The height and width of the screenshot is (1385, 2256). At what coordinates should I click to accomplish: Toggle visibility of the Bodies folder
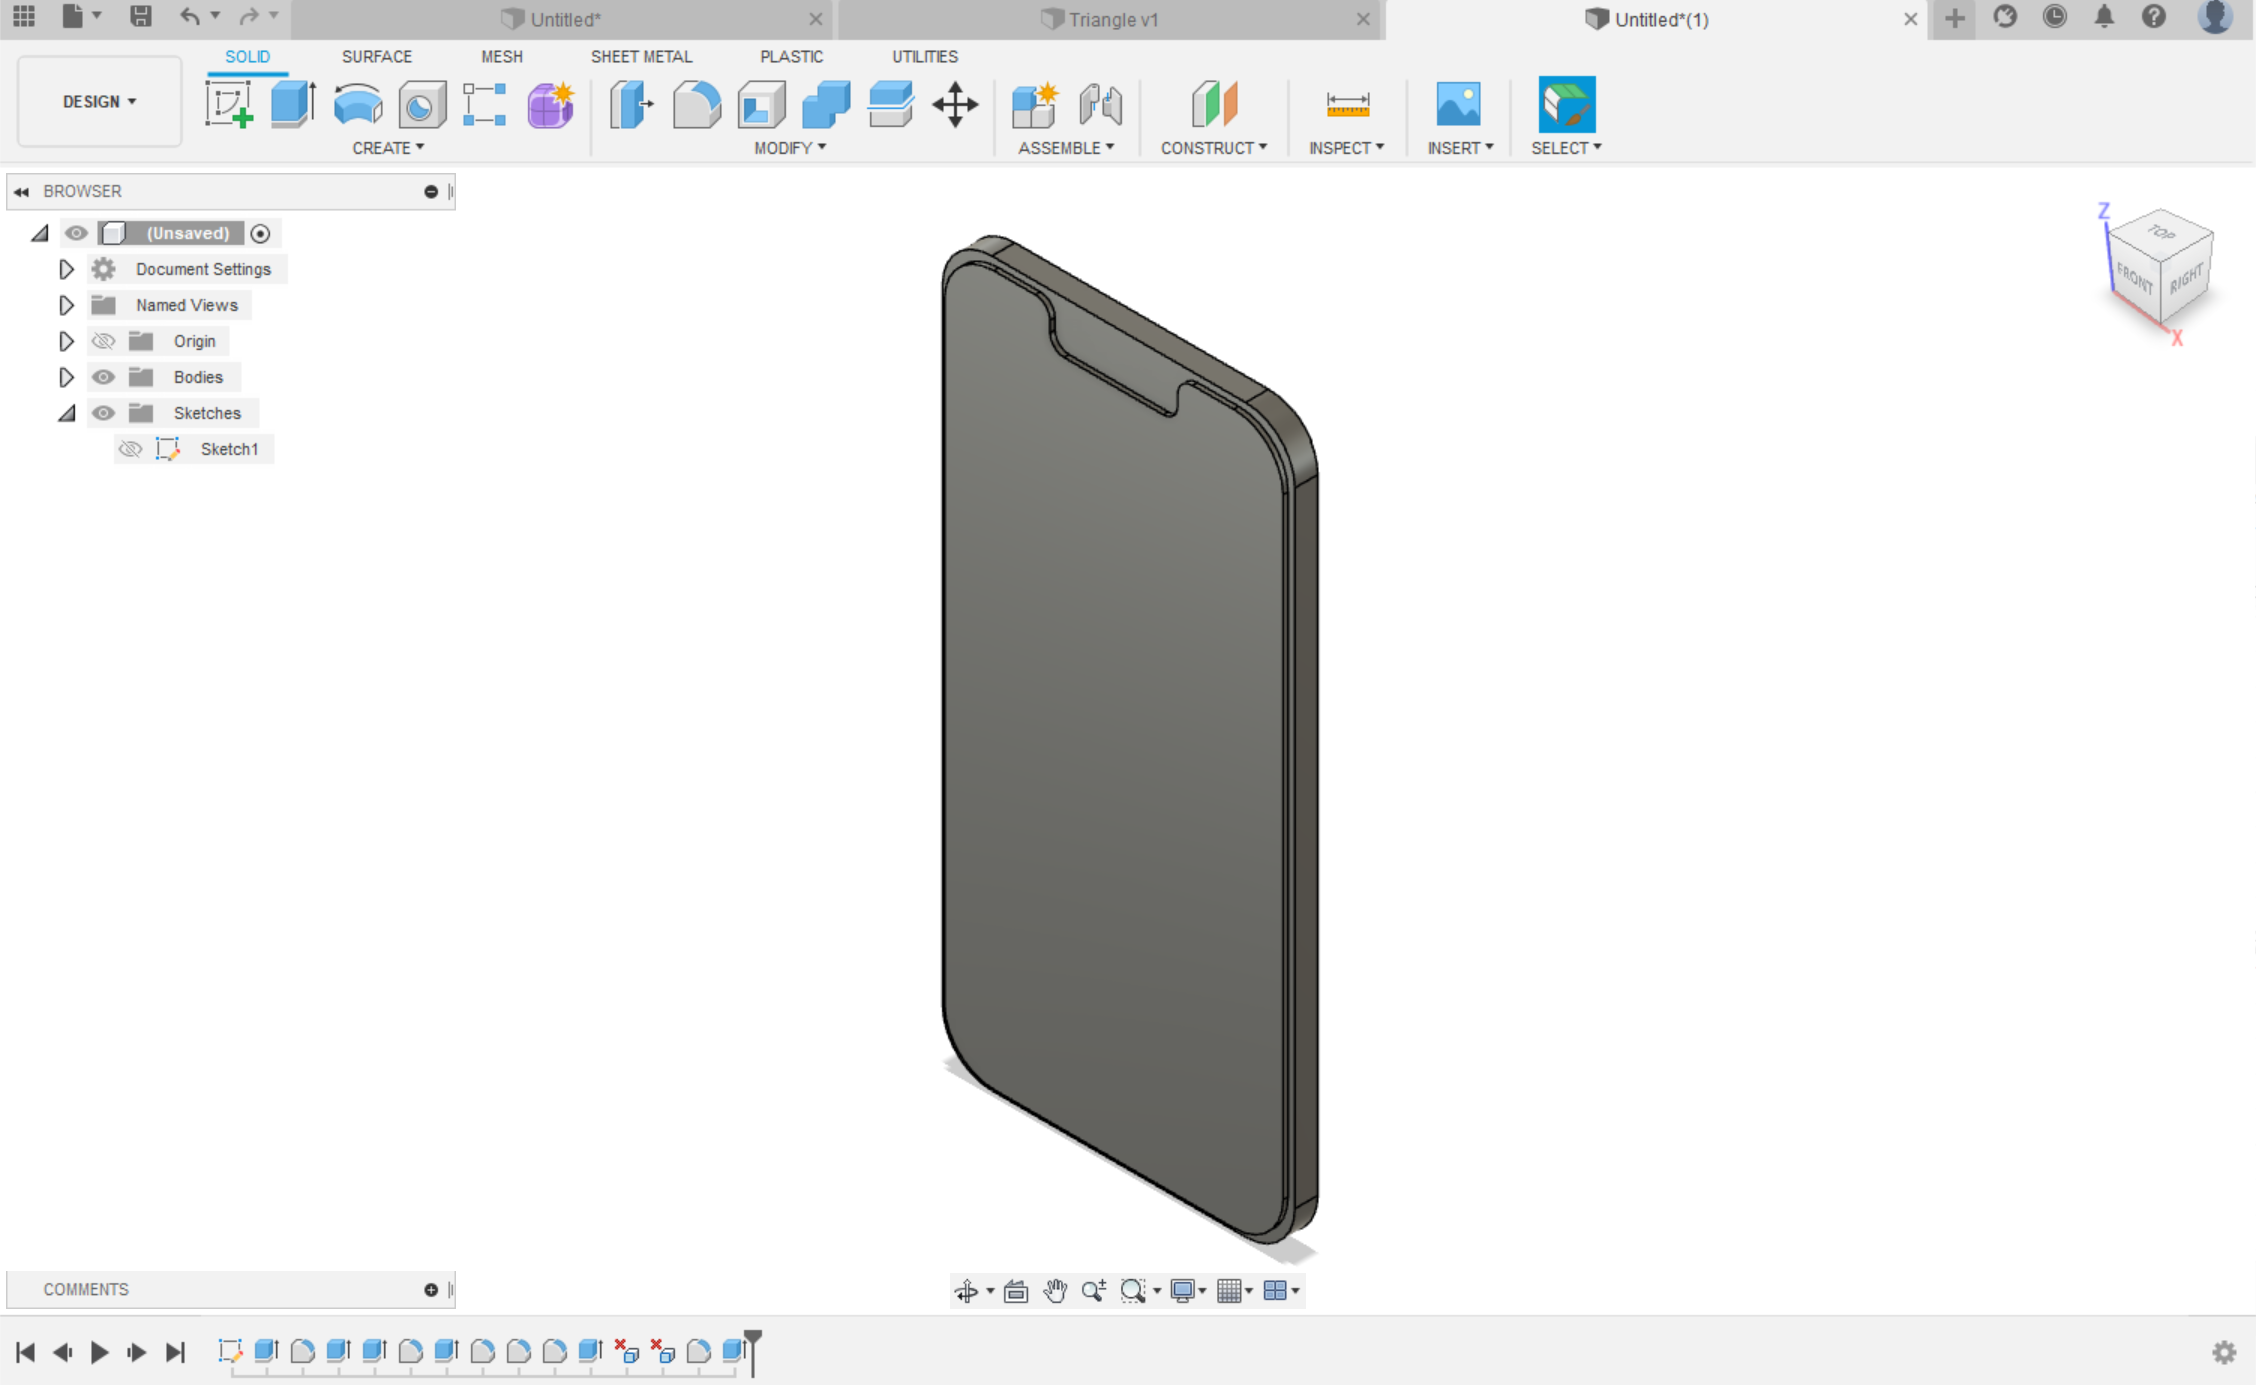tap(103, 377)
